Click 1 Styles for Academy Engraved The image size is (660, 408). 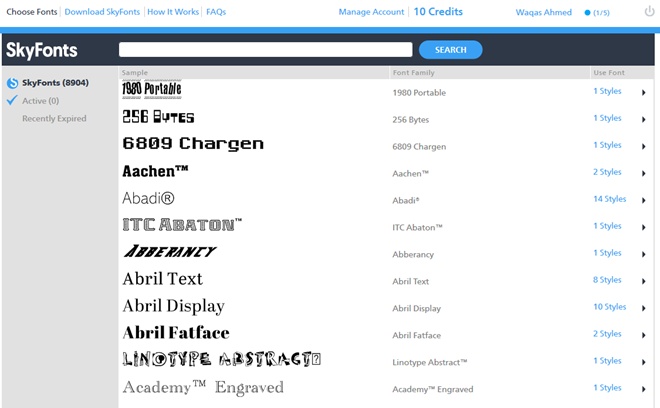point(607,387)
